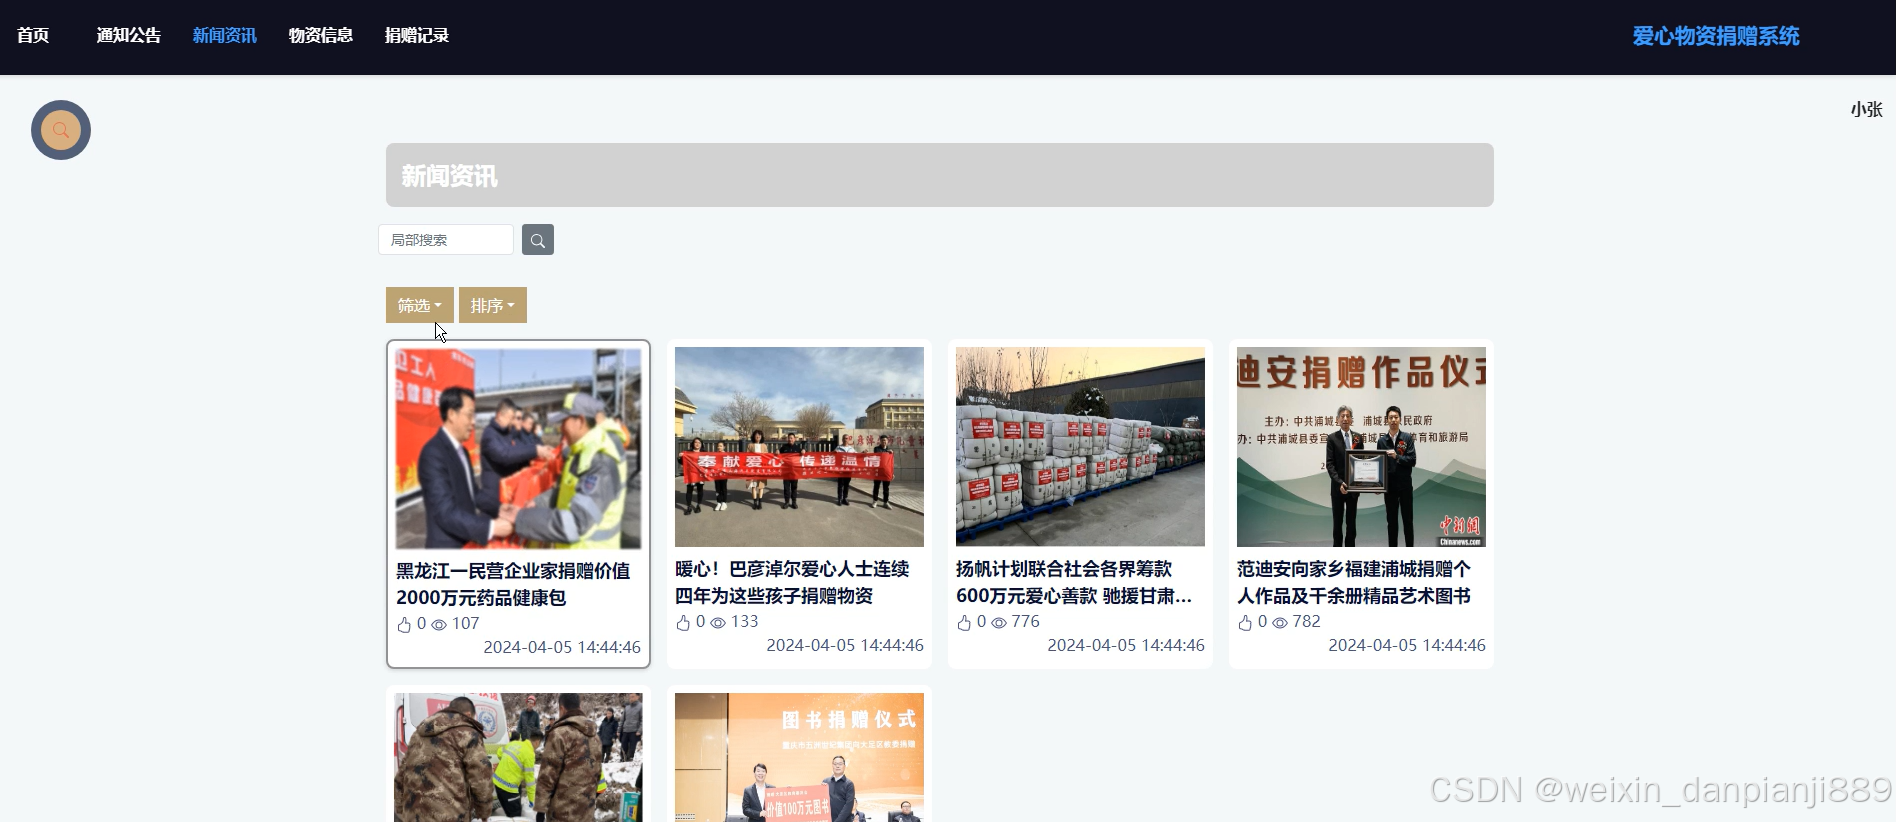Open the 捐赠记录 menu item

(417, 36)
